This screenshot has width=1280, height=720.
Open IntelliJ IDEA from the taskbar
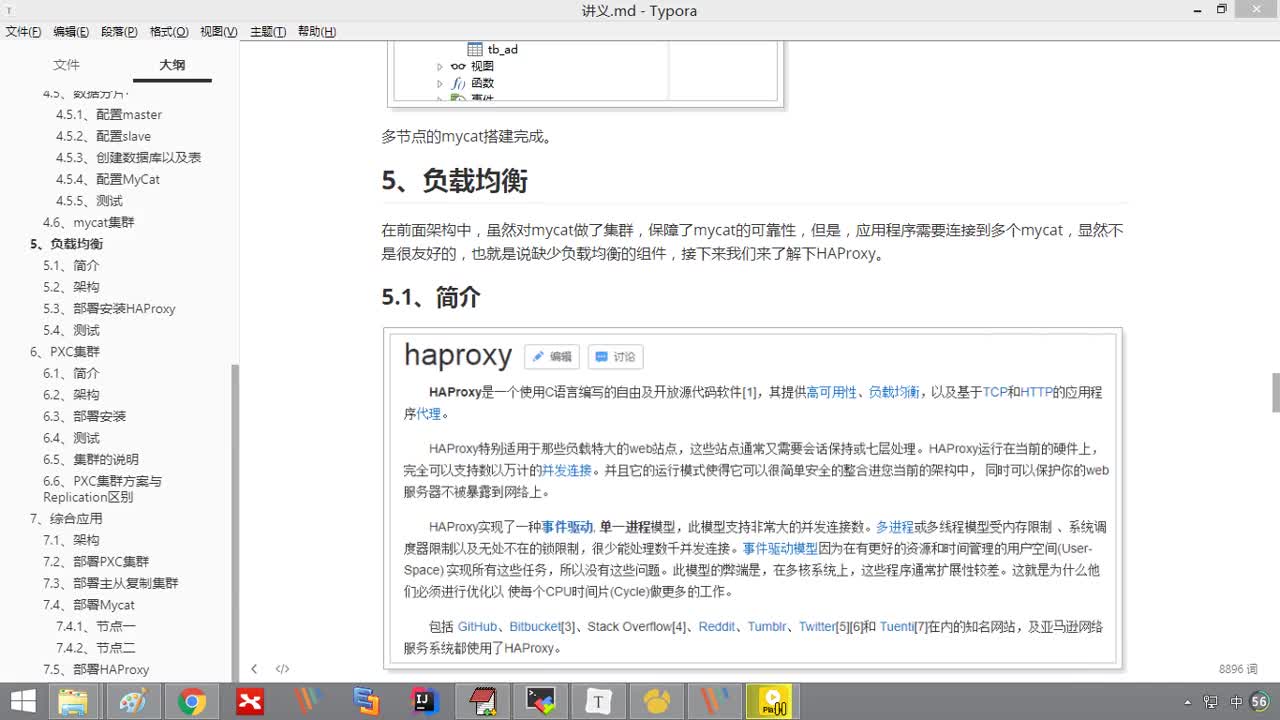coord(425,702)
